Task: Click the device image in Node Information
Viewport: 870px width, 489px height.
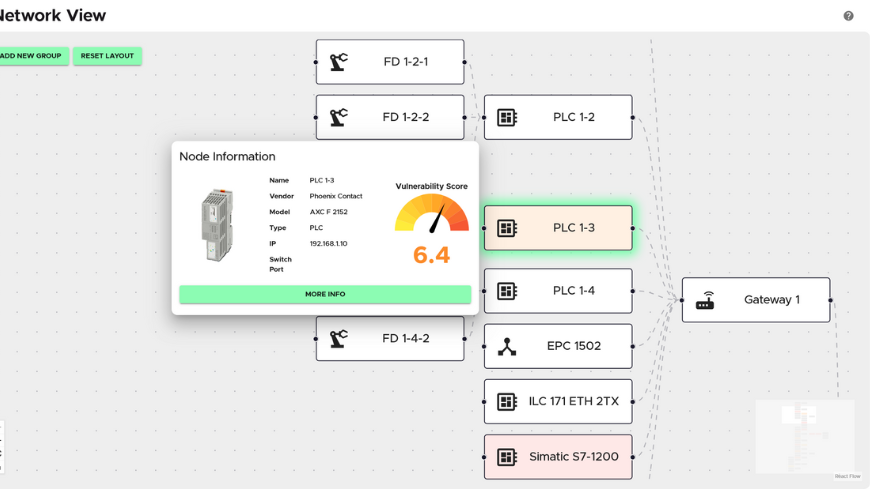Action: point(217,226)
